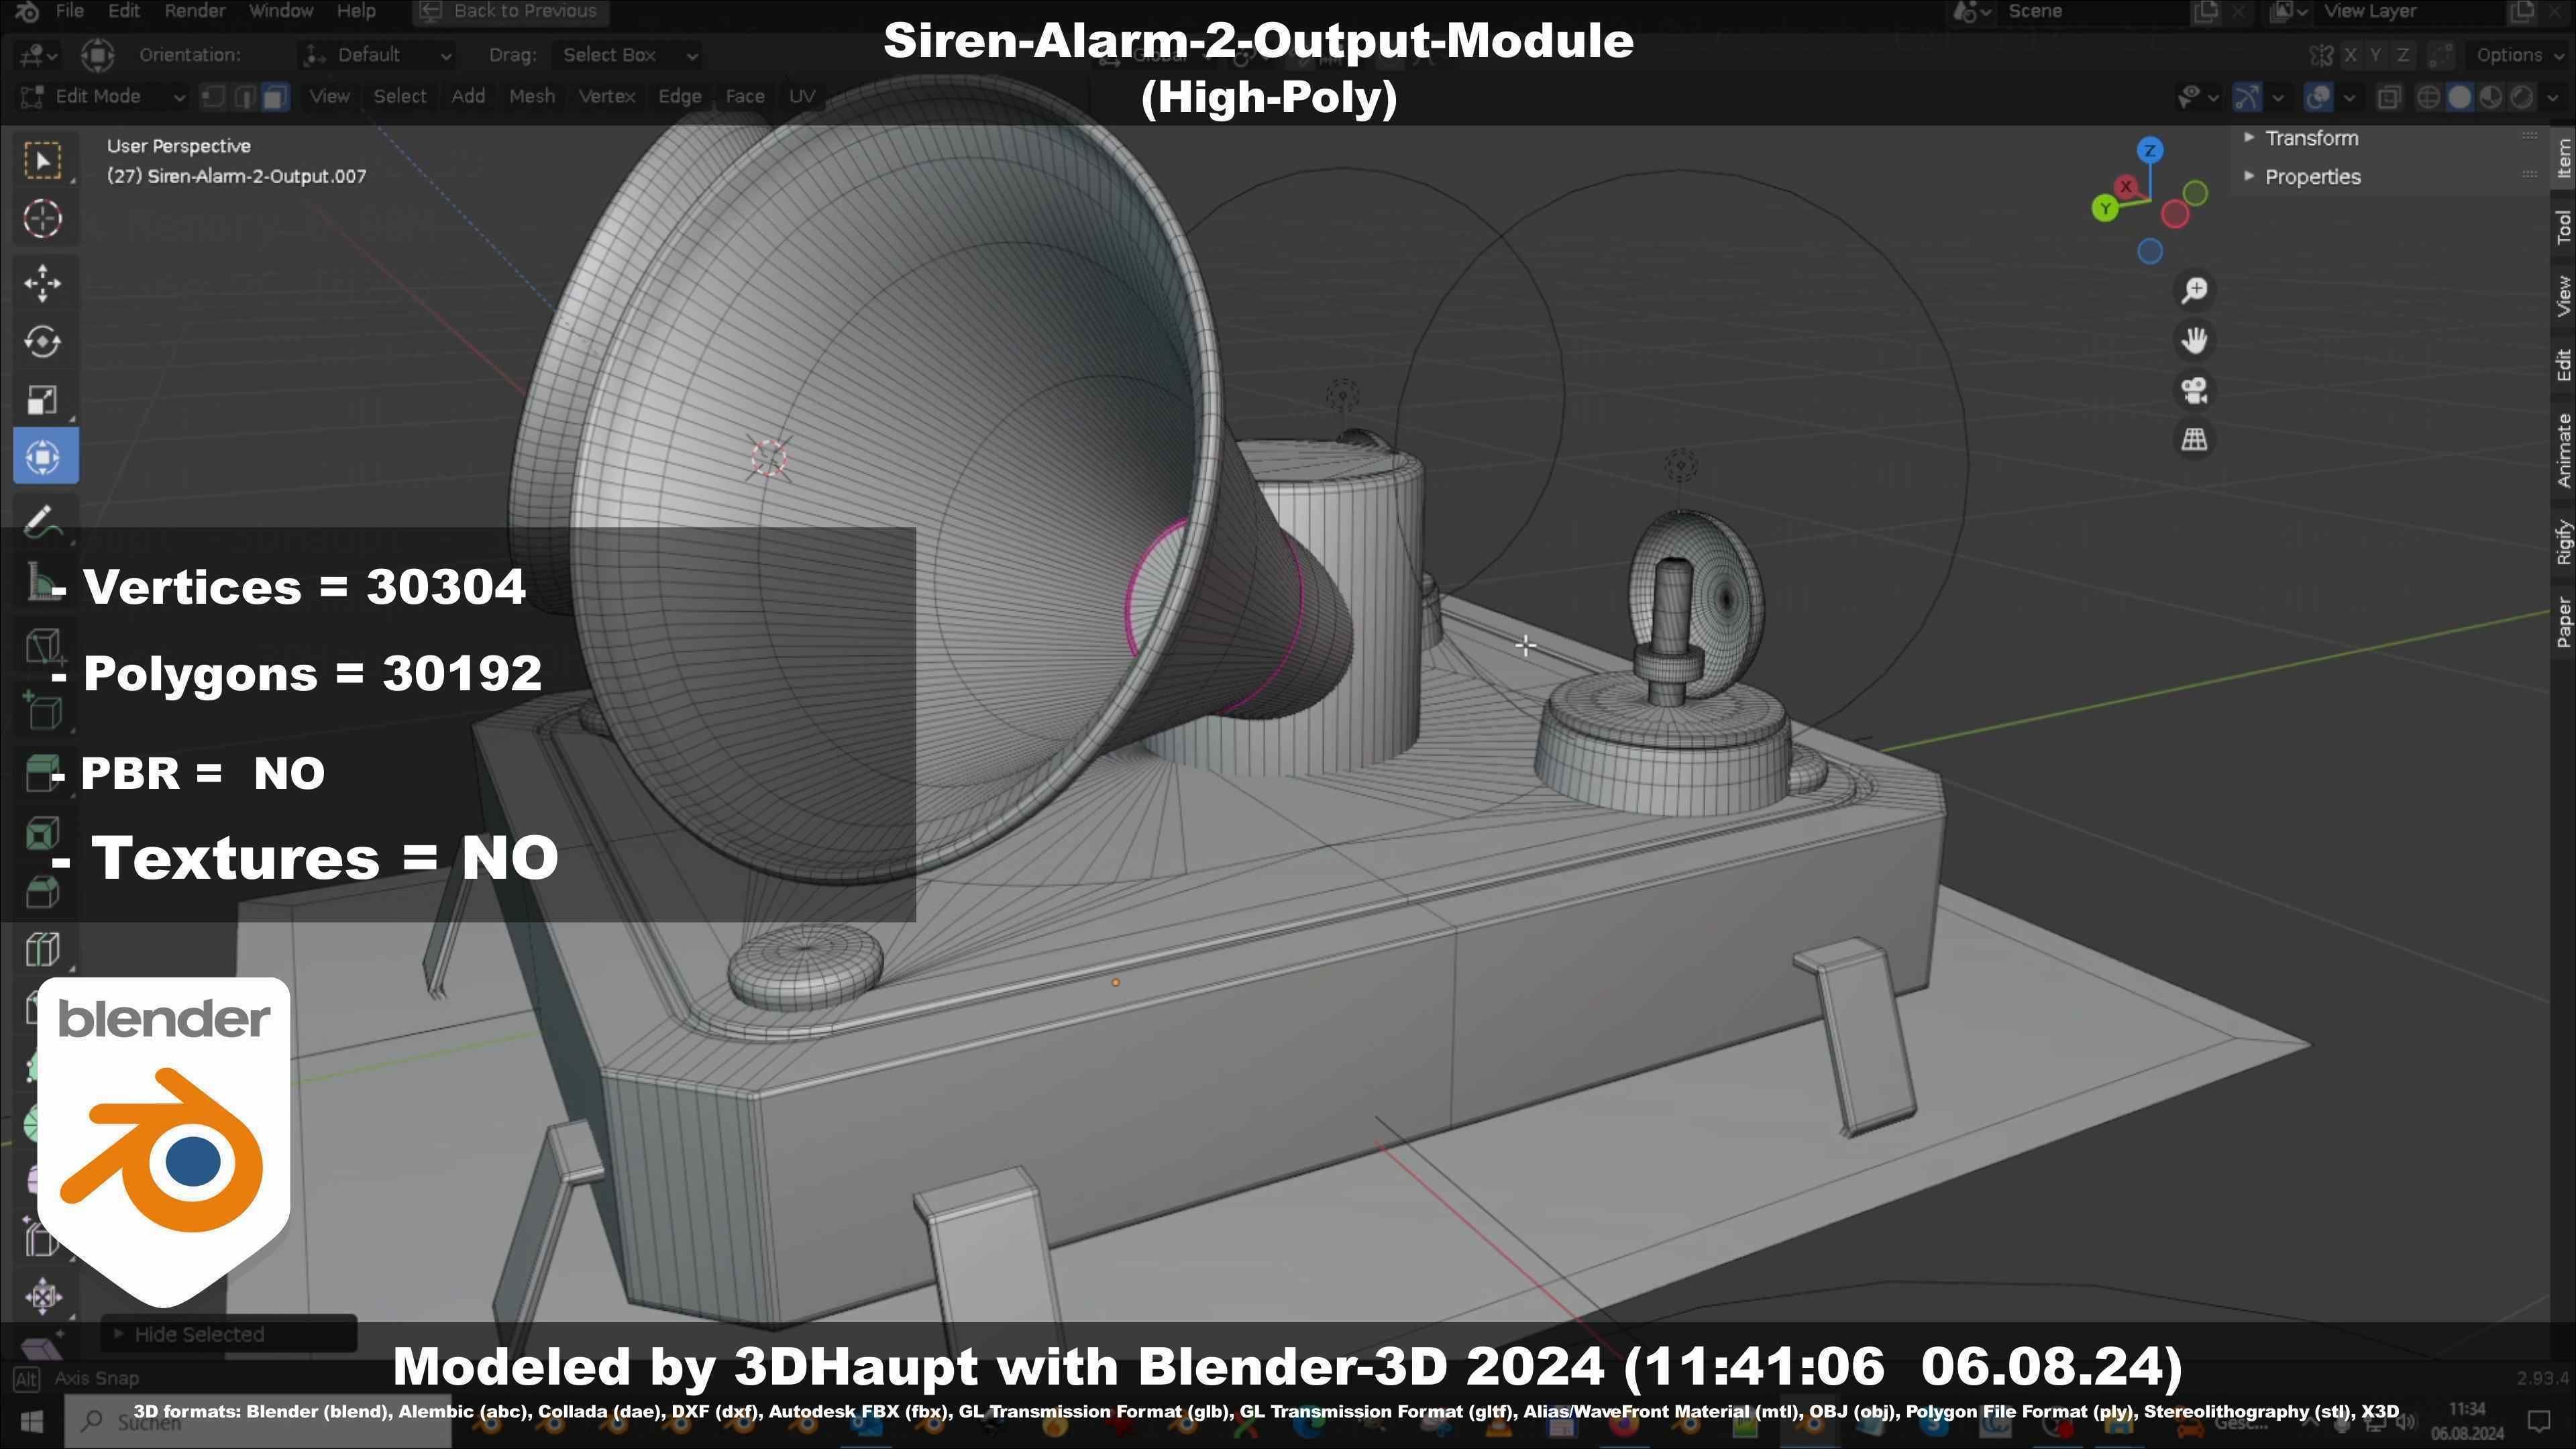Open the object visibility eye dropdown
Viewport: 2576px width, 1449px height.
[2198, 97]
